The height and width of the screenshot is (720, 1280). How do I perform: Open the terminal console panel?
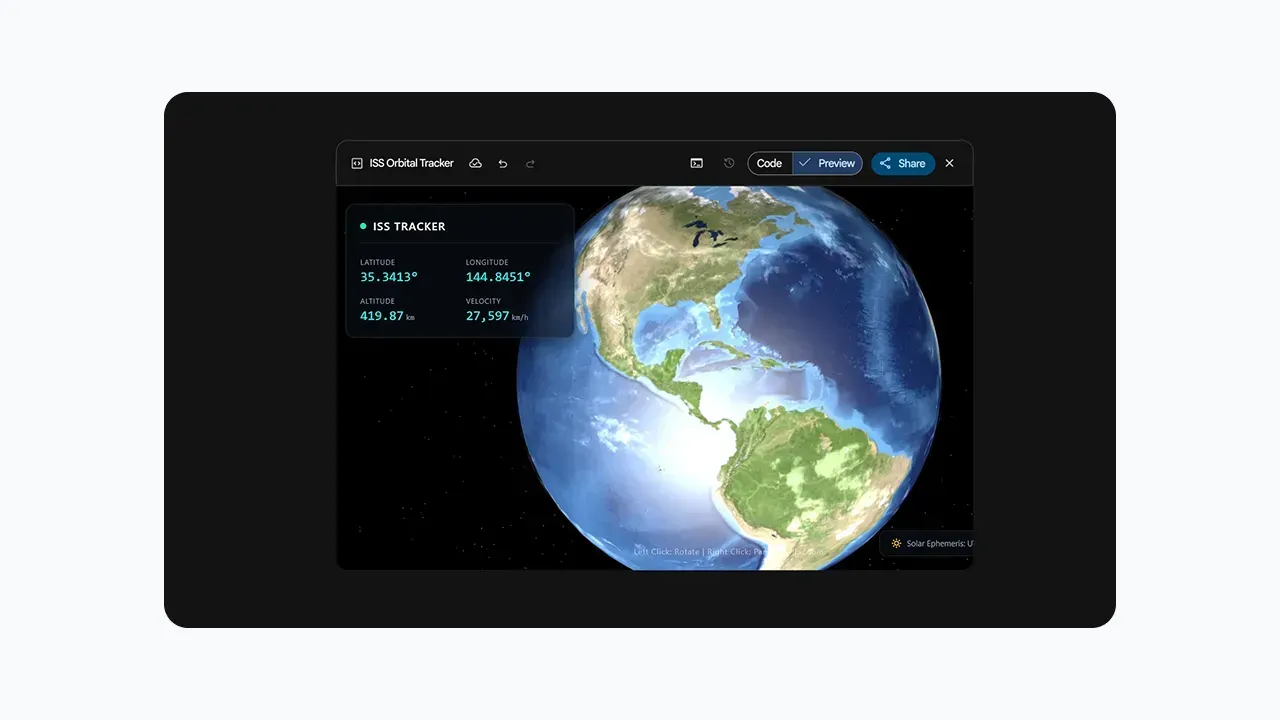pos(697,163)
